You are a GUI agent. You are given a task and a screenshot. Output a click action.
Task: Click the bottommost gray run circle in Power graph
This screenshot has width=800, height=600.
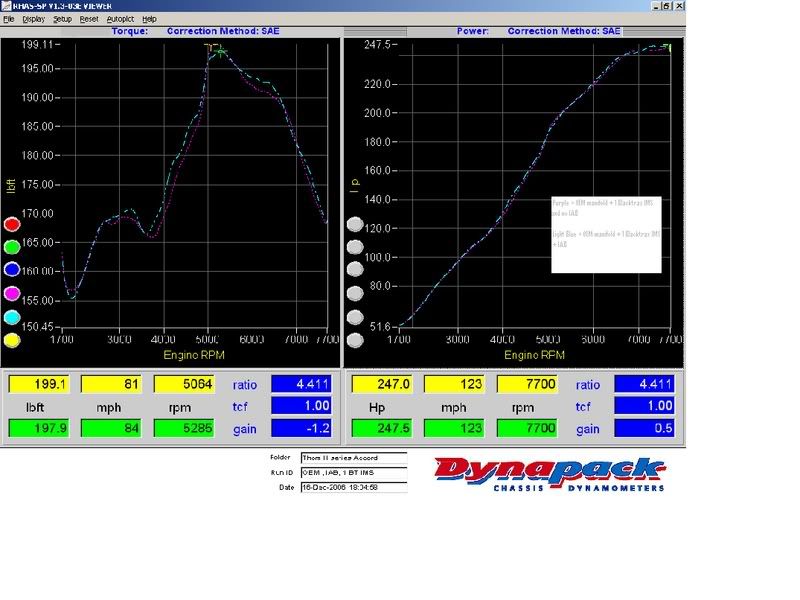click(x=355, y=340)
